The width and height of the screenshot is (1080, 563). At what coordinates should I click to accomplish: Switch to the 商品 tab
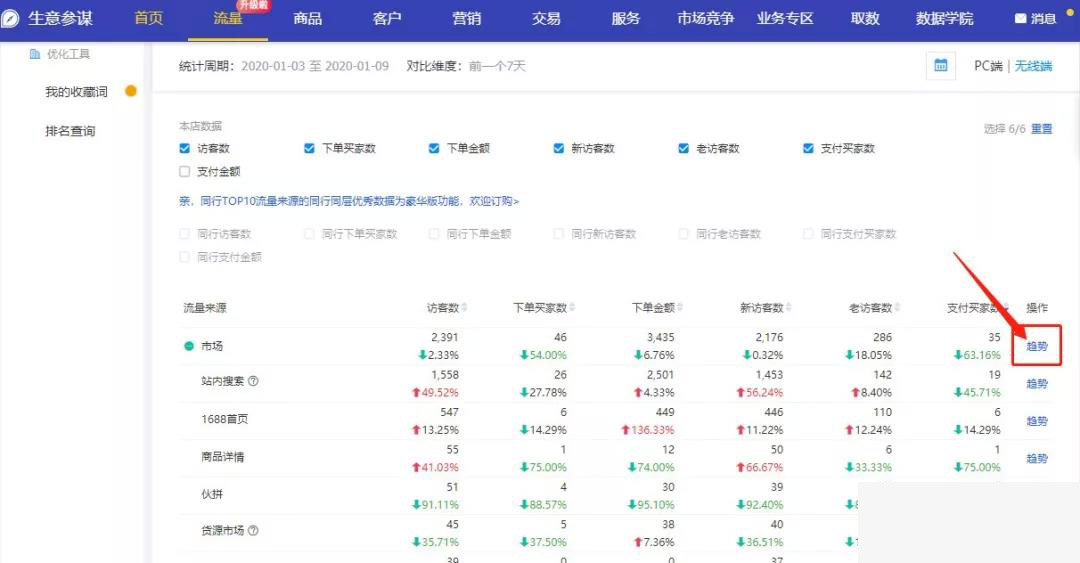coord(307,19)
